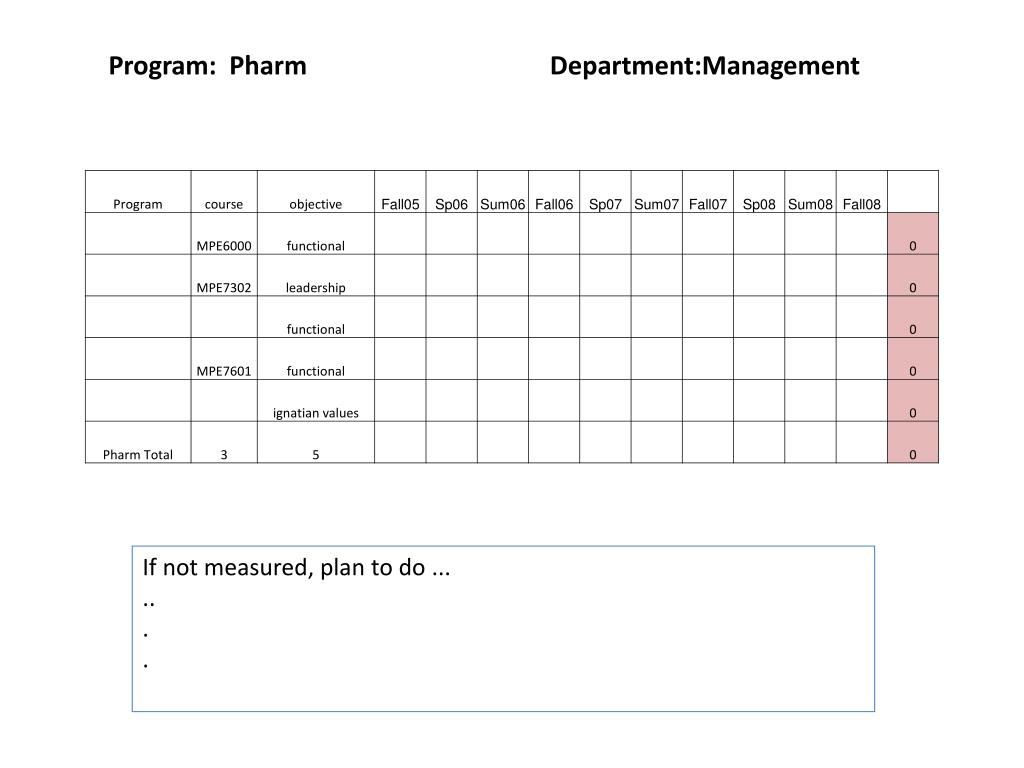Click the Pharm Total row label
The width and height of the screenshot is (1024, 768).
click(138, 455)
